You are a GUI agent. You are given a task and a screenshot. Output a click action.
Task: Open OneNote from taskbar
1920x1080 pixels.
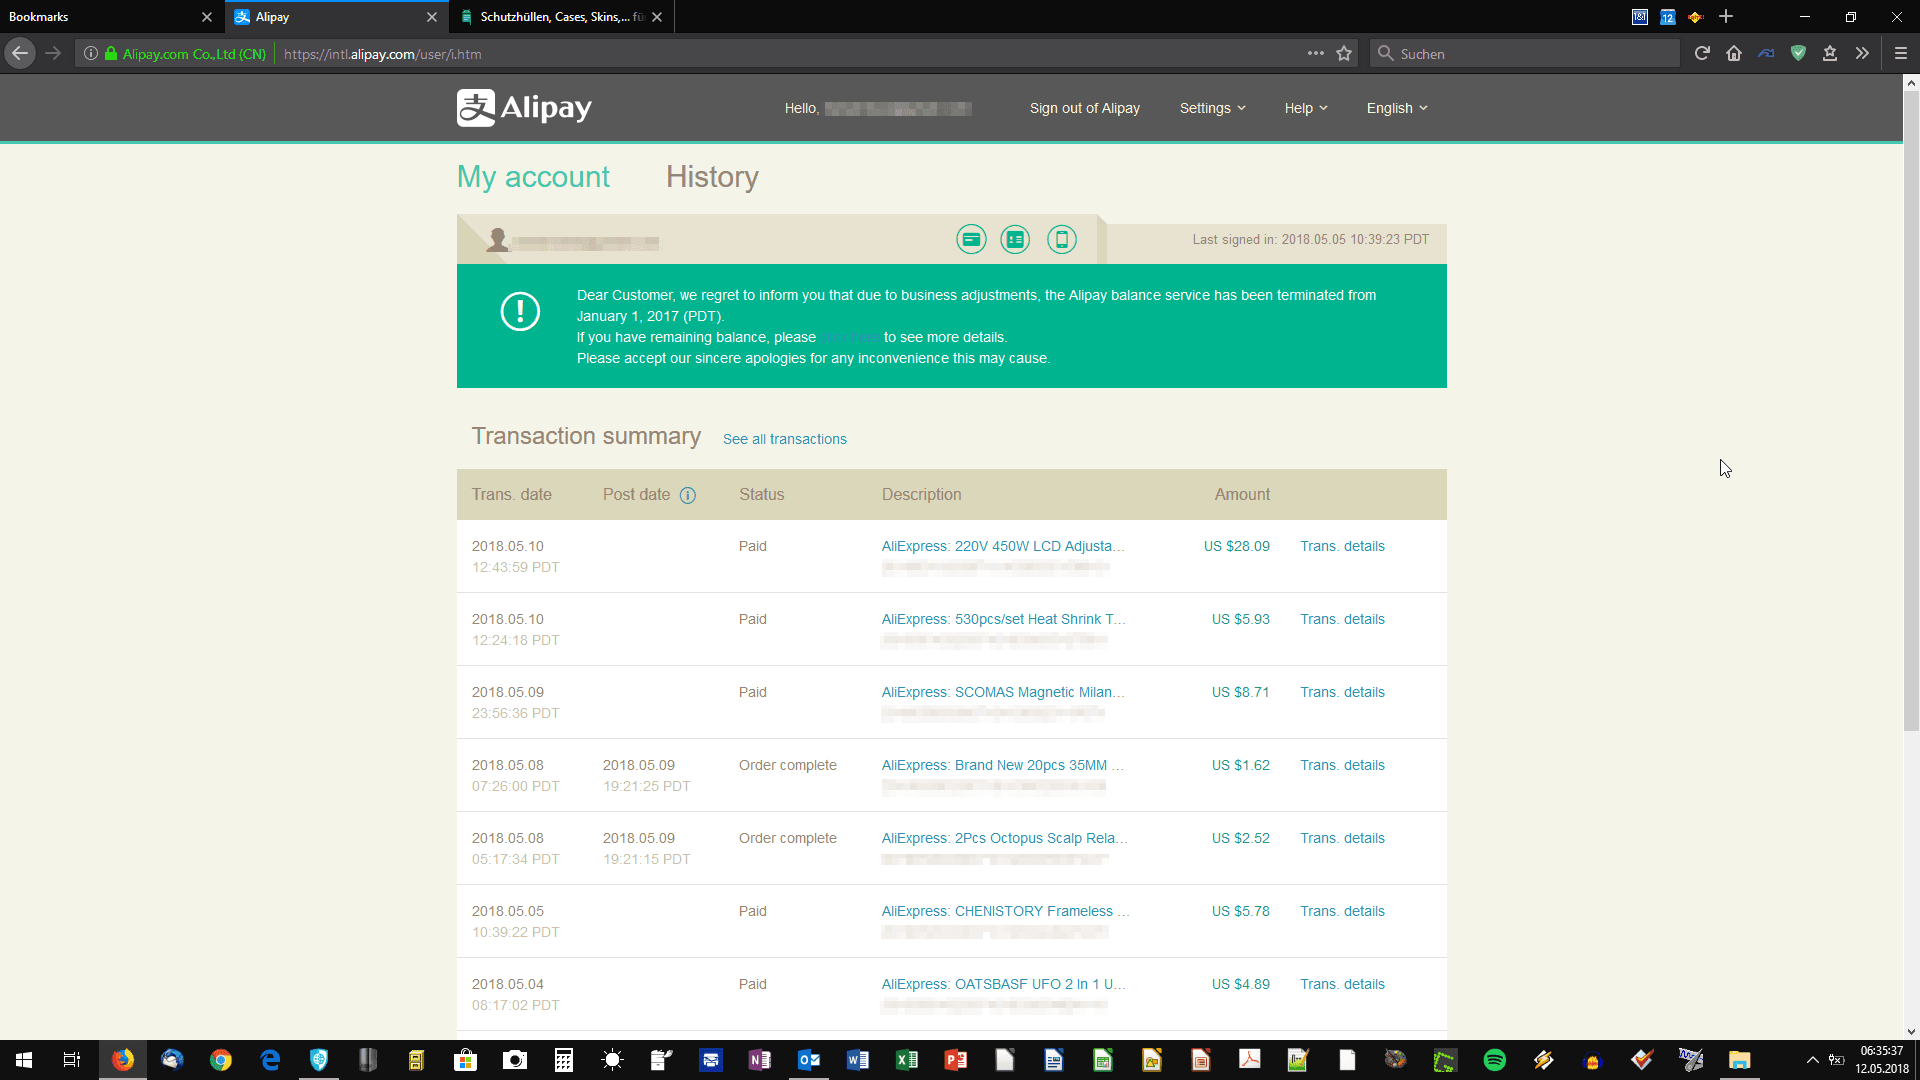tap(760, 1060)
